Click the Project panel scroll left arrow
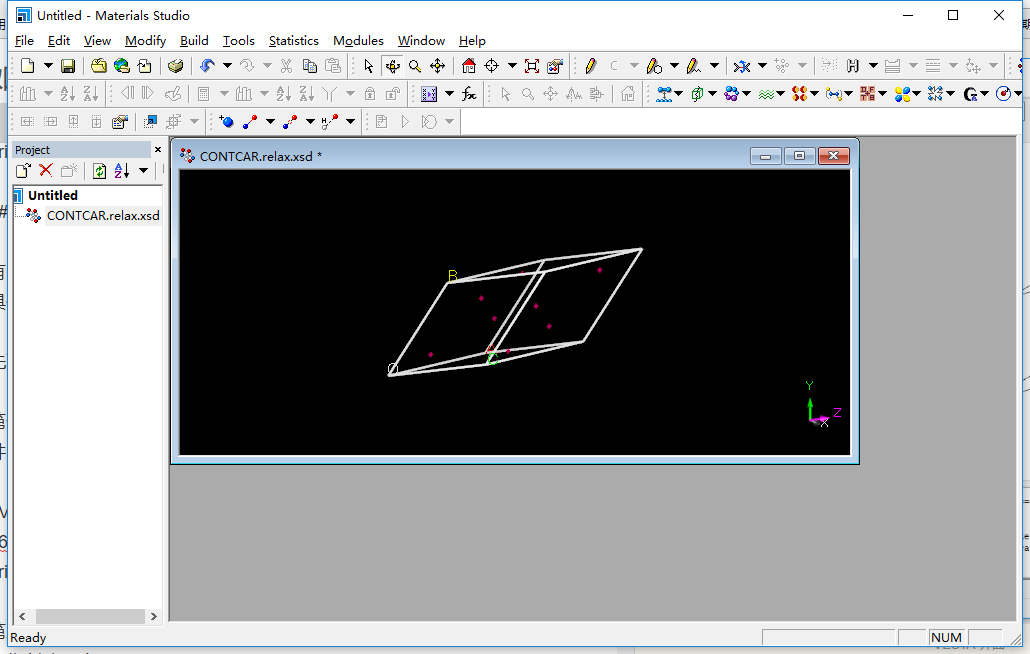 point(22,617)
